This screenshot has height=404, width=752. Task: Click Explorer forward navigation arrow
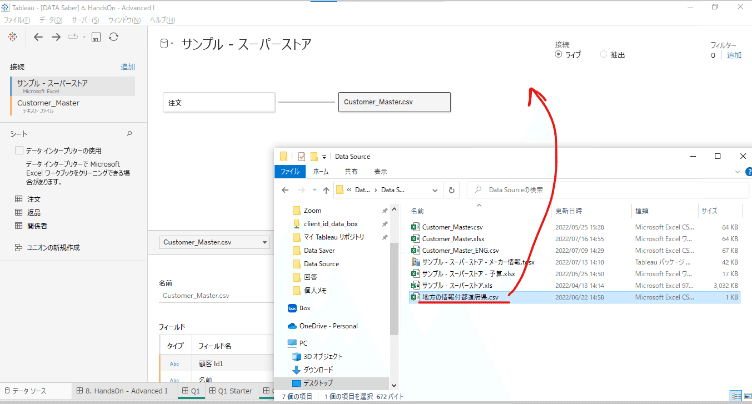[301, 190]
